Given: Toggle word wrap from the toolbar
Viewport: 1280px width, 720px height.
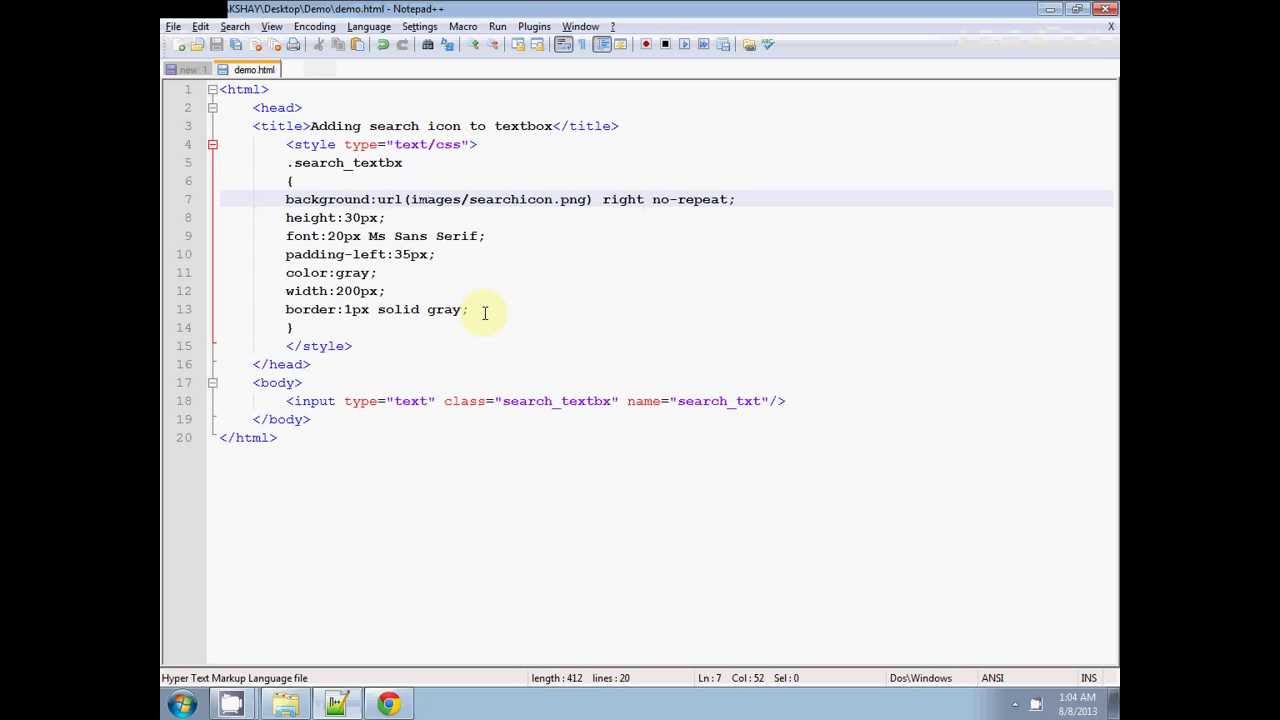Looking at the screenshot, I should pyautogui.click(x=566, y=44).
